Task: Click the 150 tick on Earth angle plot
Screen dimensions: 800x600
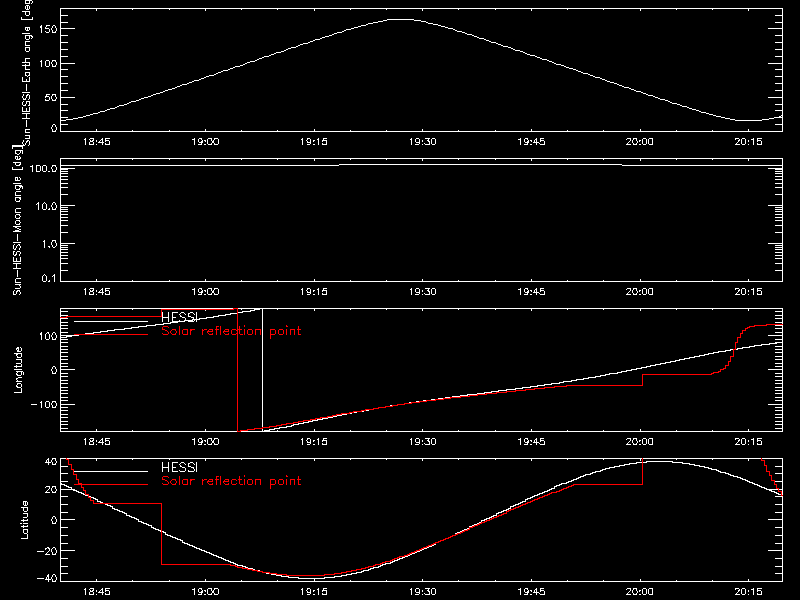Action: pyautogui.click(x=48, y=29)
